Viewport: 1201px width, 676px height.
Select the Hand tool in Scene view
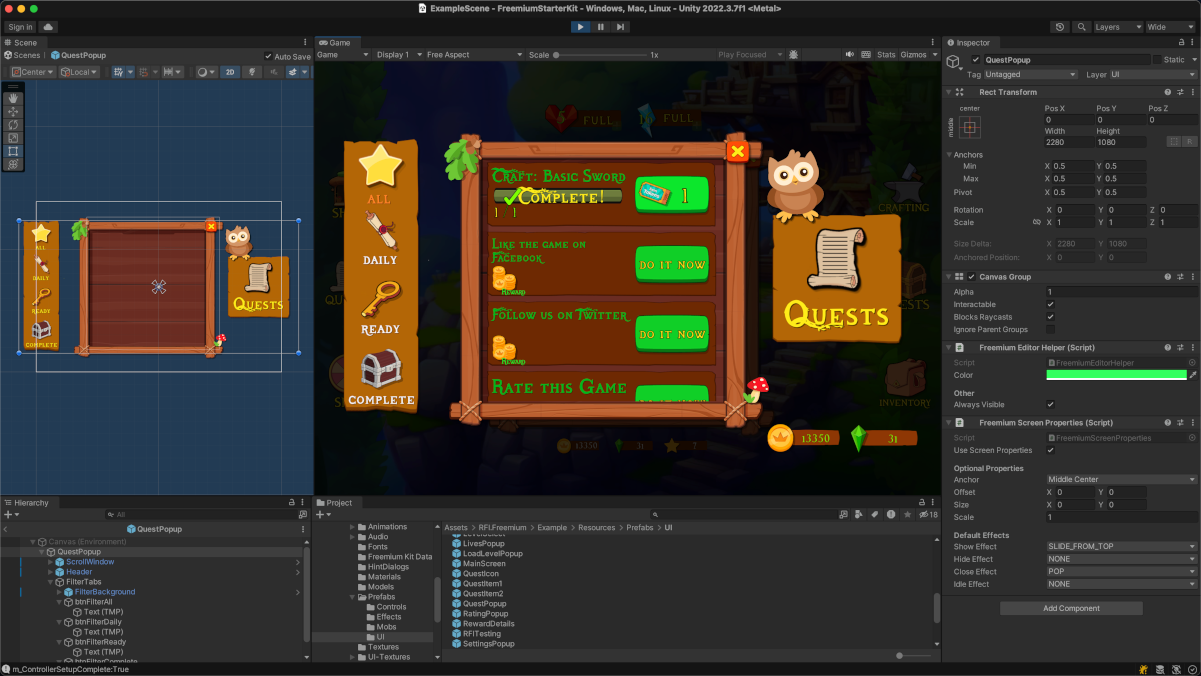pyautogui.click(x=13, y=98)
